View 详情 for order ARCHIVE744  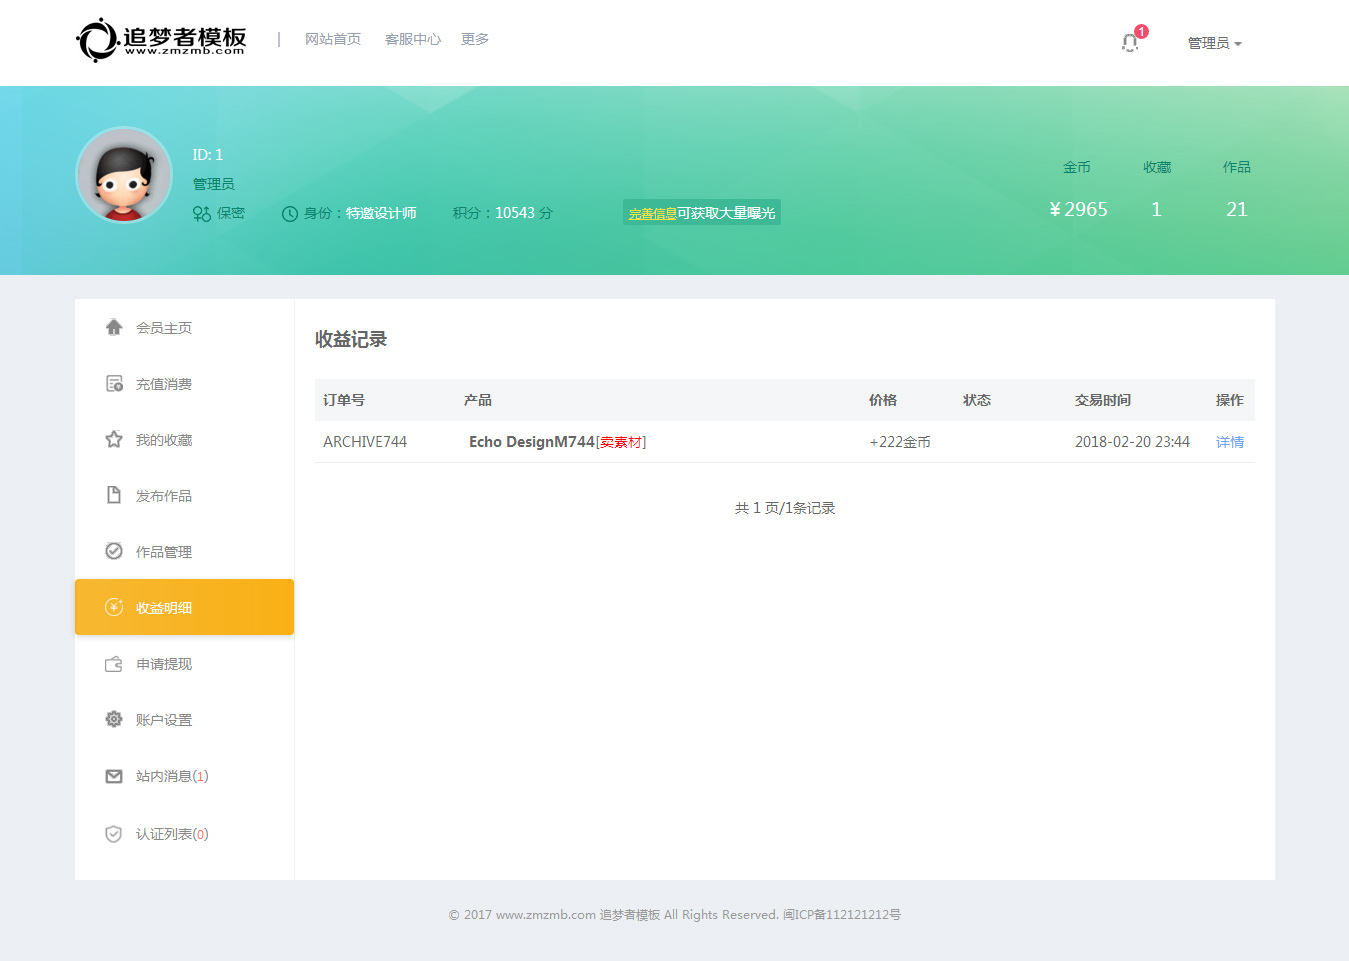pos(1229,442)
